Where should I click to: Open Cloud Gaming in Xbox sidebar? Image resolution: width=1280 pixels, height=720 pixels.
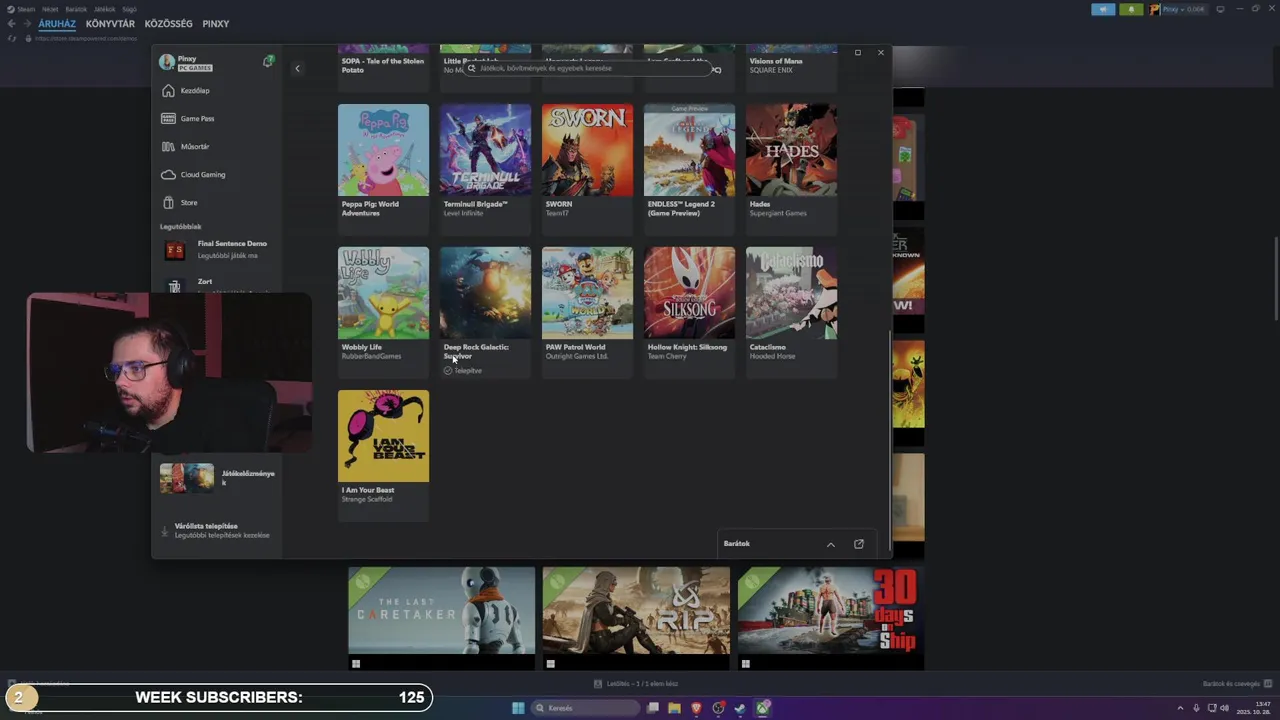217,174
